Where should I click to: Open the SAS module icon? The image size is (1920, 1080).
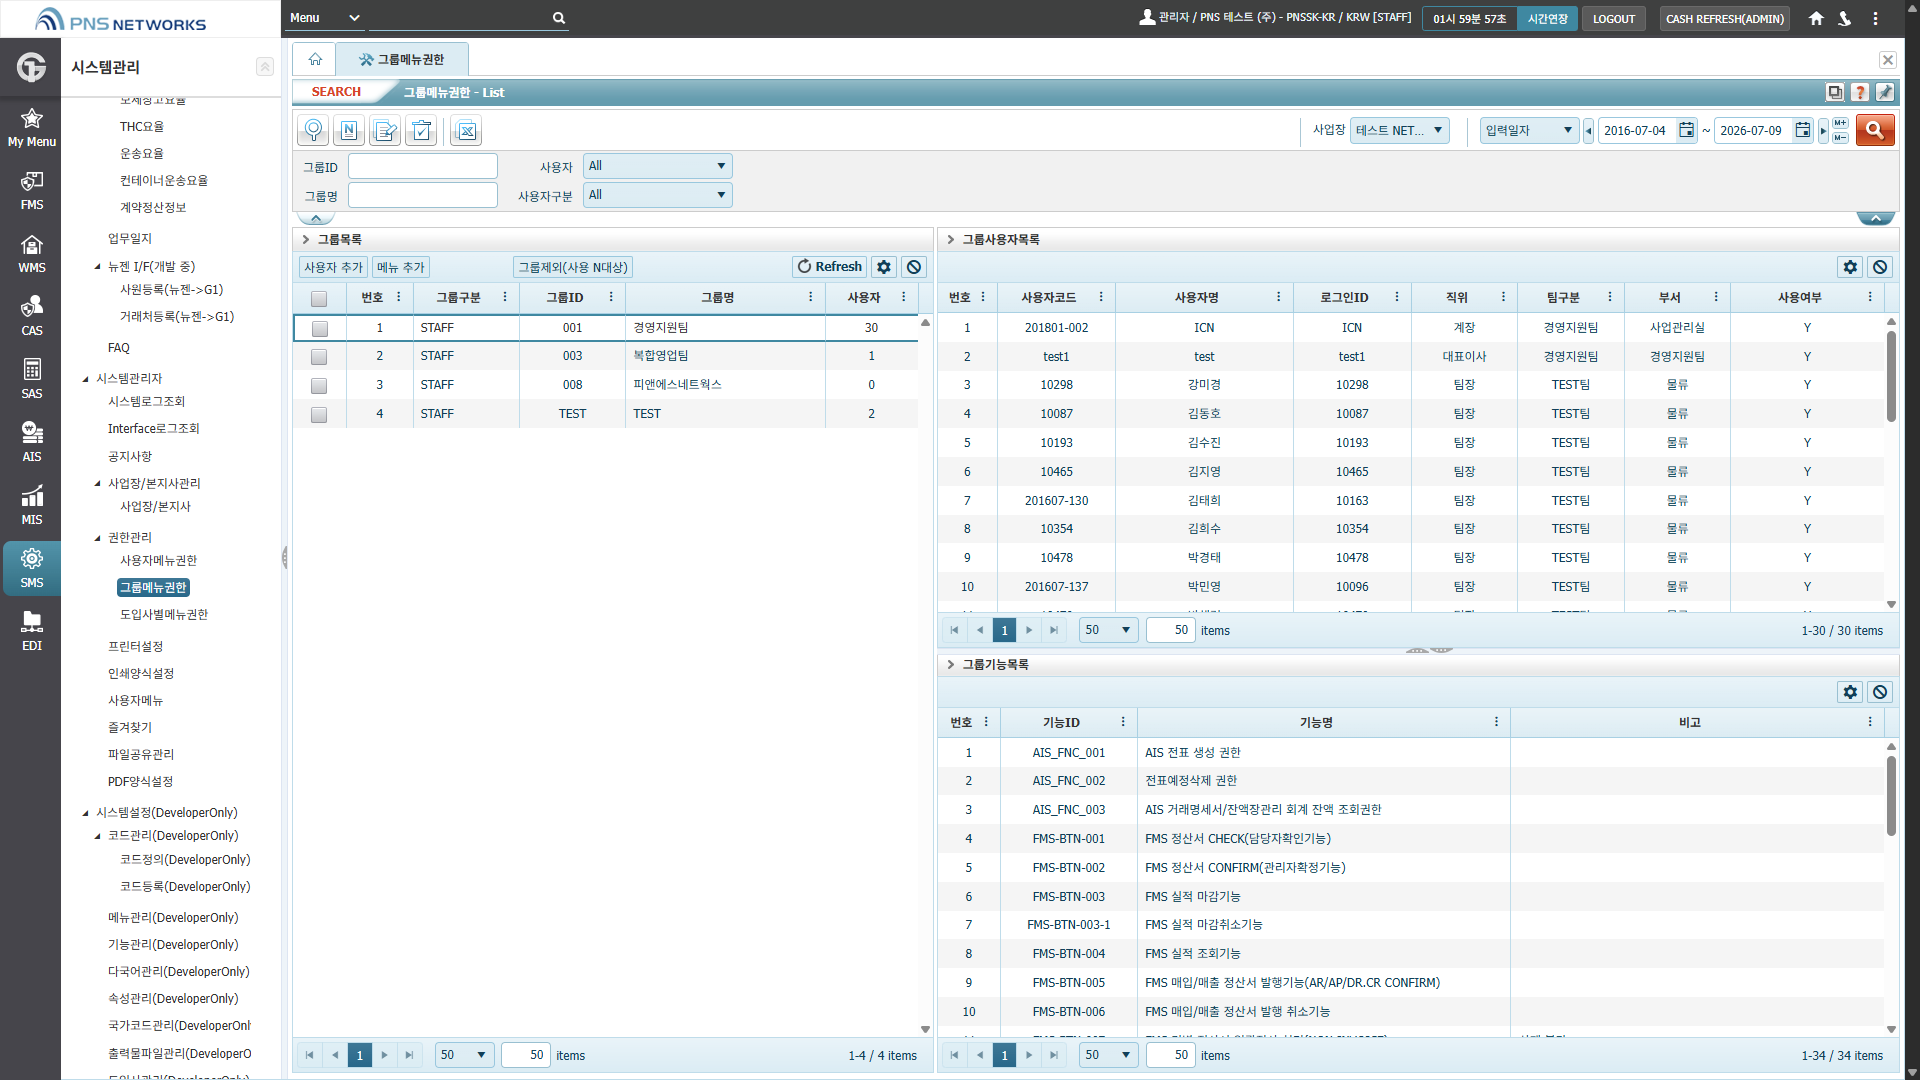(31, 380)
